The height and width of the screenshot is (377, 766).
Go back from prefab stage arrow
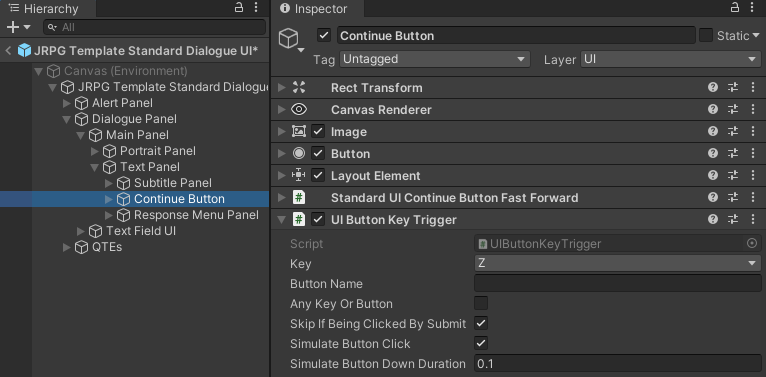[x=8, y=50]
